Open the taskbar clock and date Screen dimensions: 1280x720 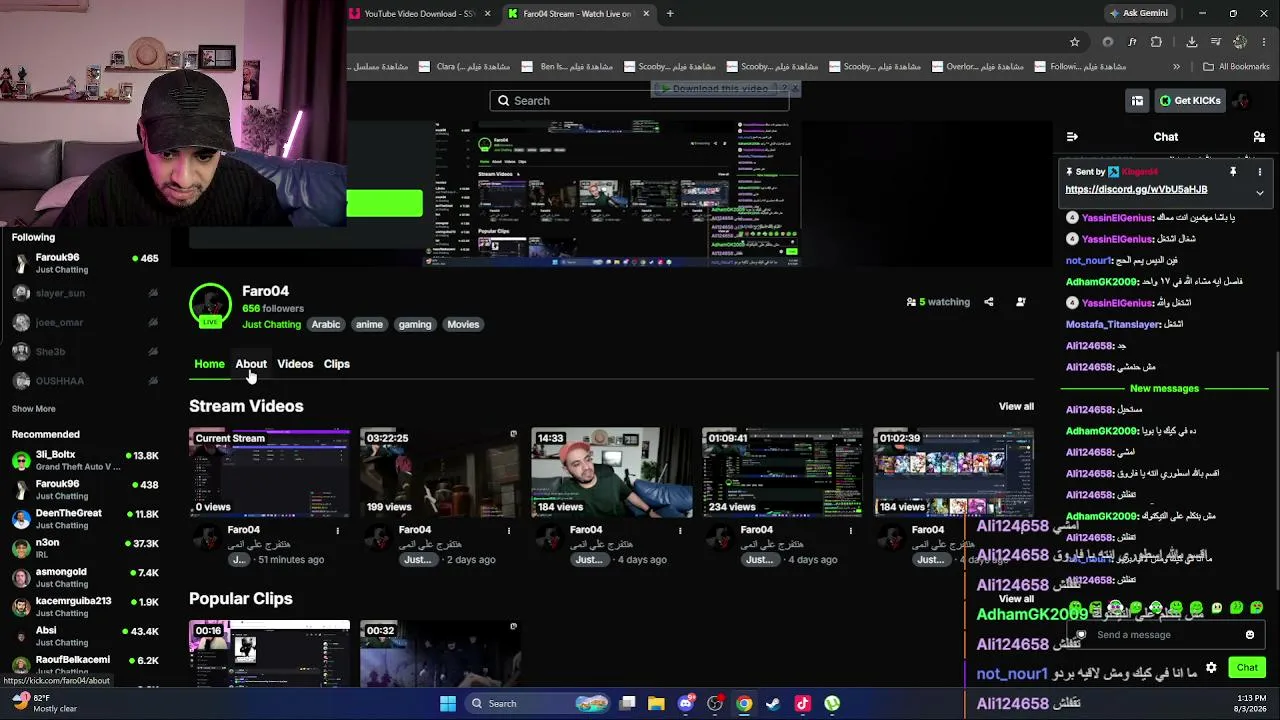click(x=1251, y=704)
